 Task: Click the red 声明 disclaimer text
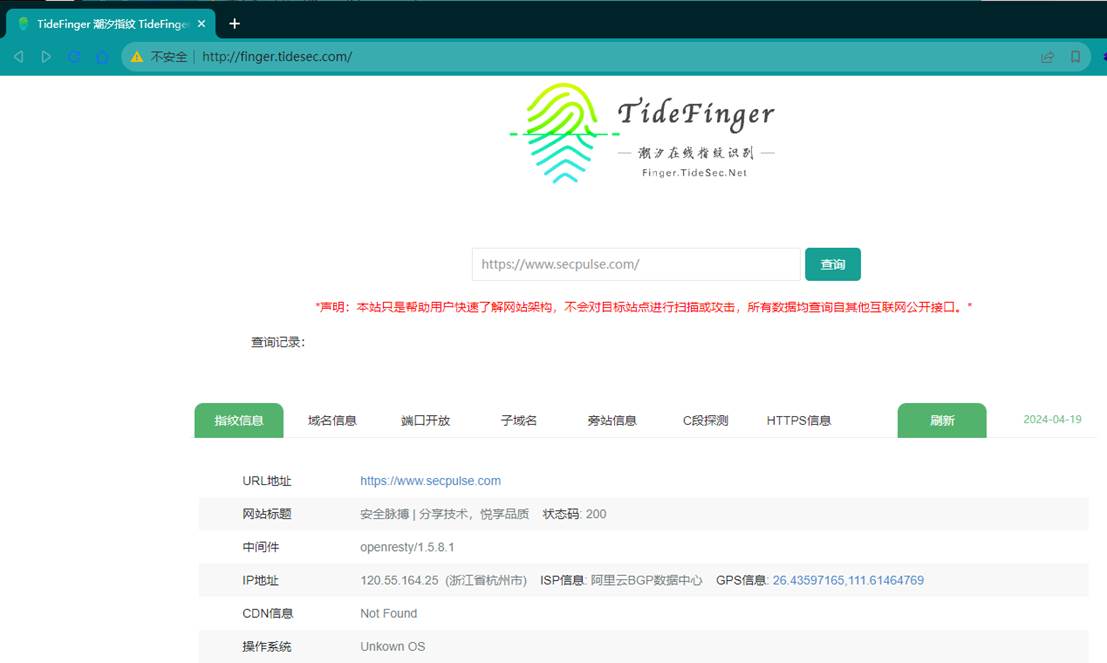[643, 307]
